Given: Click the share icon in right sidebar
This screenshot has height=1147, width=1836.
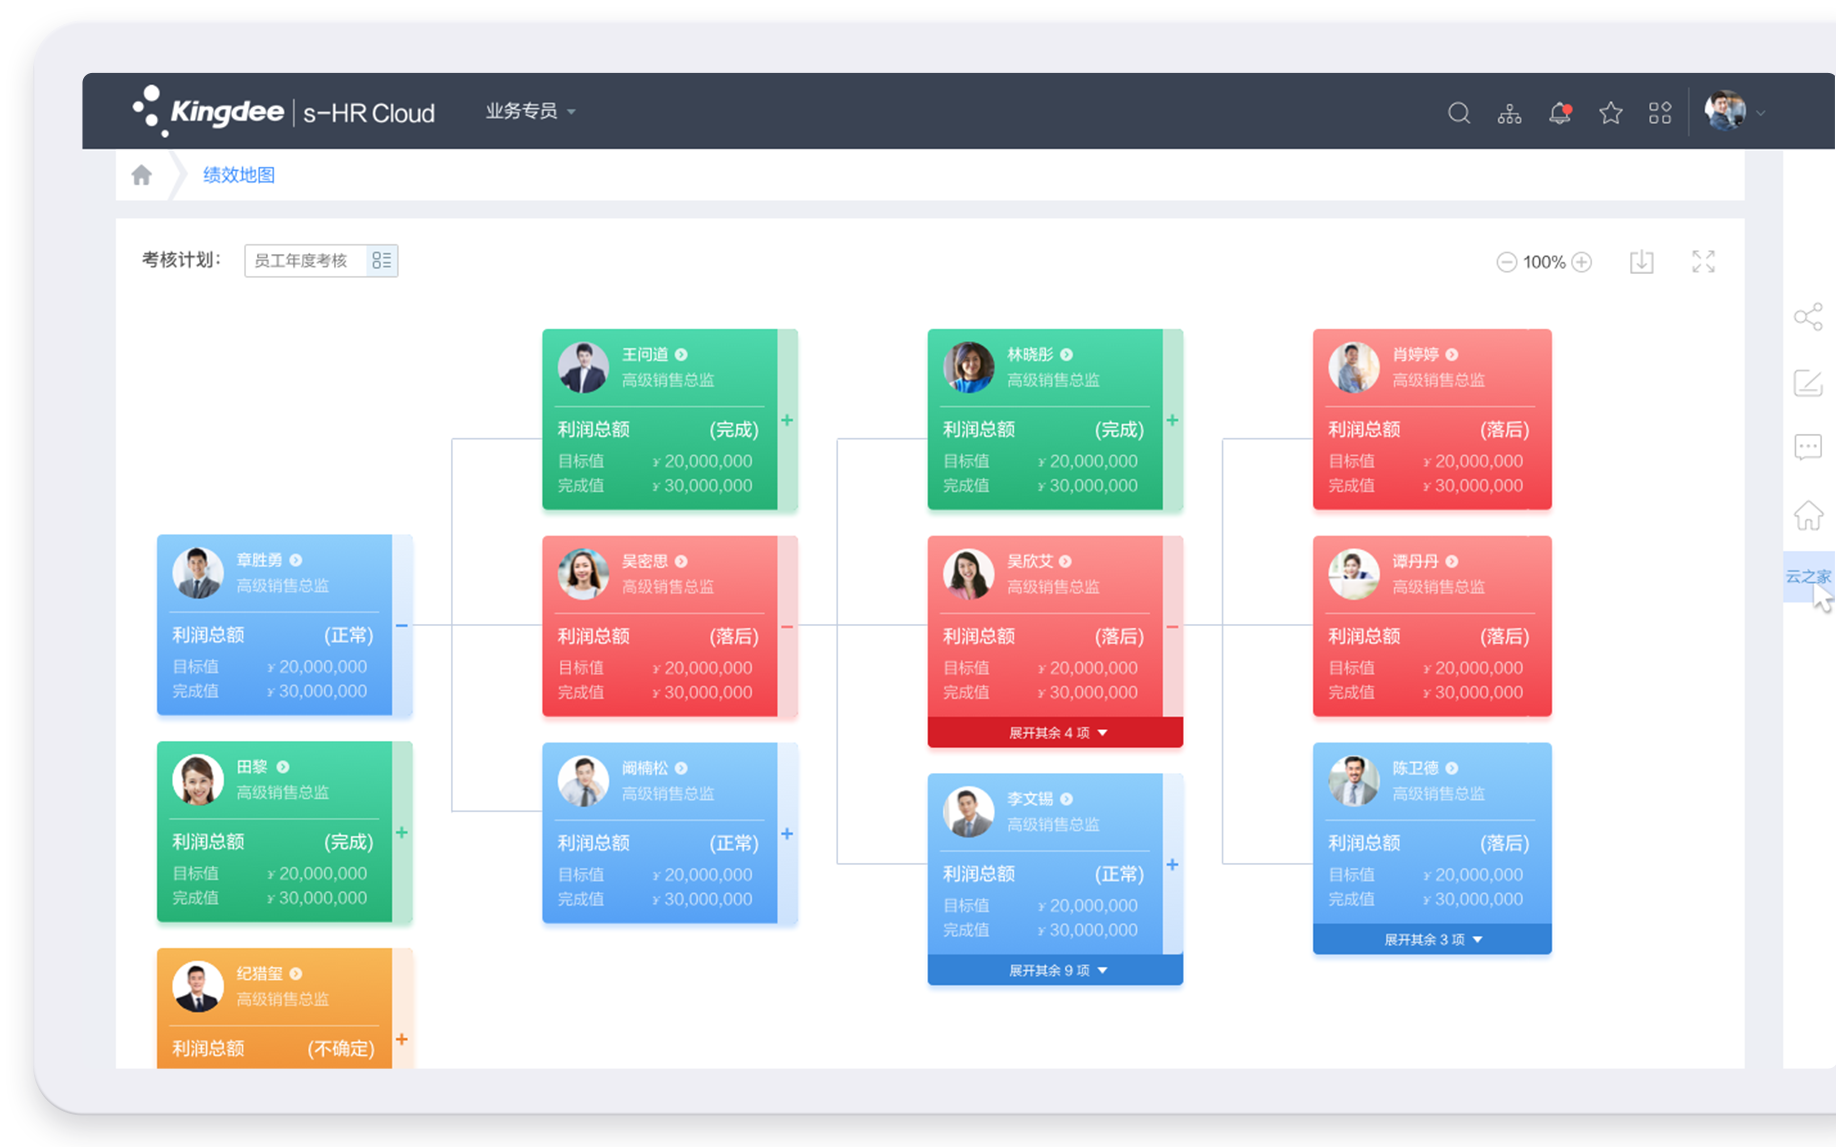Looking at the screenshot, I should [x=1808, y=318].
